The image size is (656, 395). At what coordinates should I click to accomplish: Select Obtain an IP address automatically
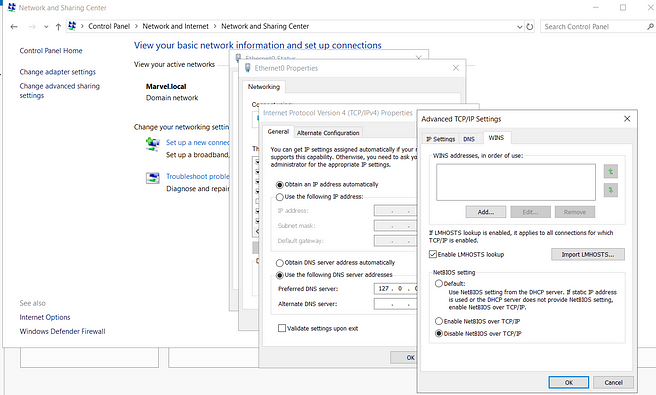279,185
